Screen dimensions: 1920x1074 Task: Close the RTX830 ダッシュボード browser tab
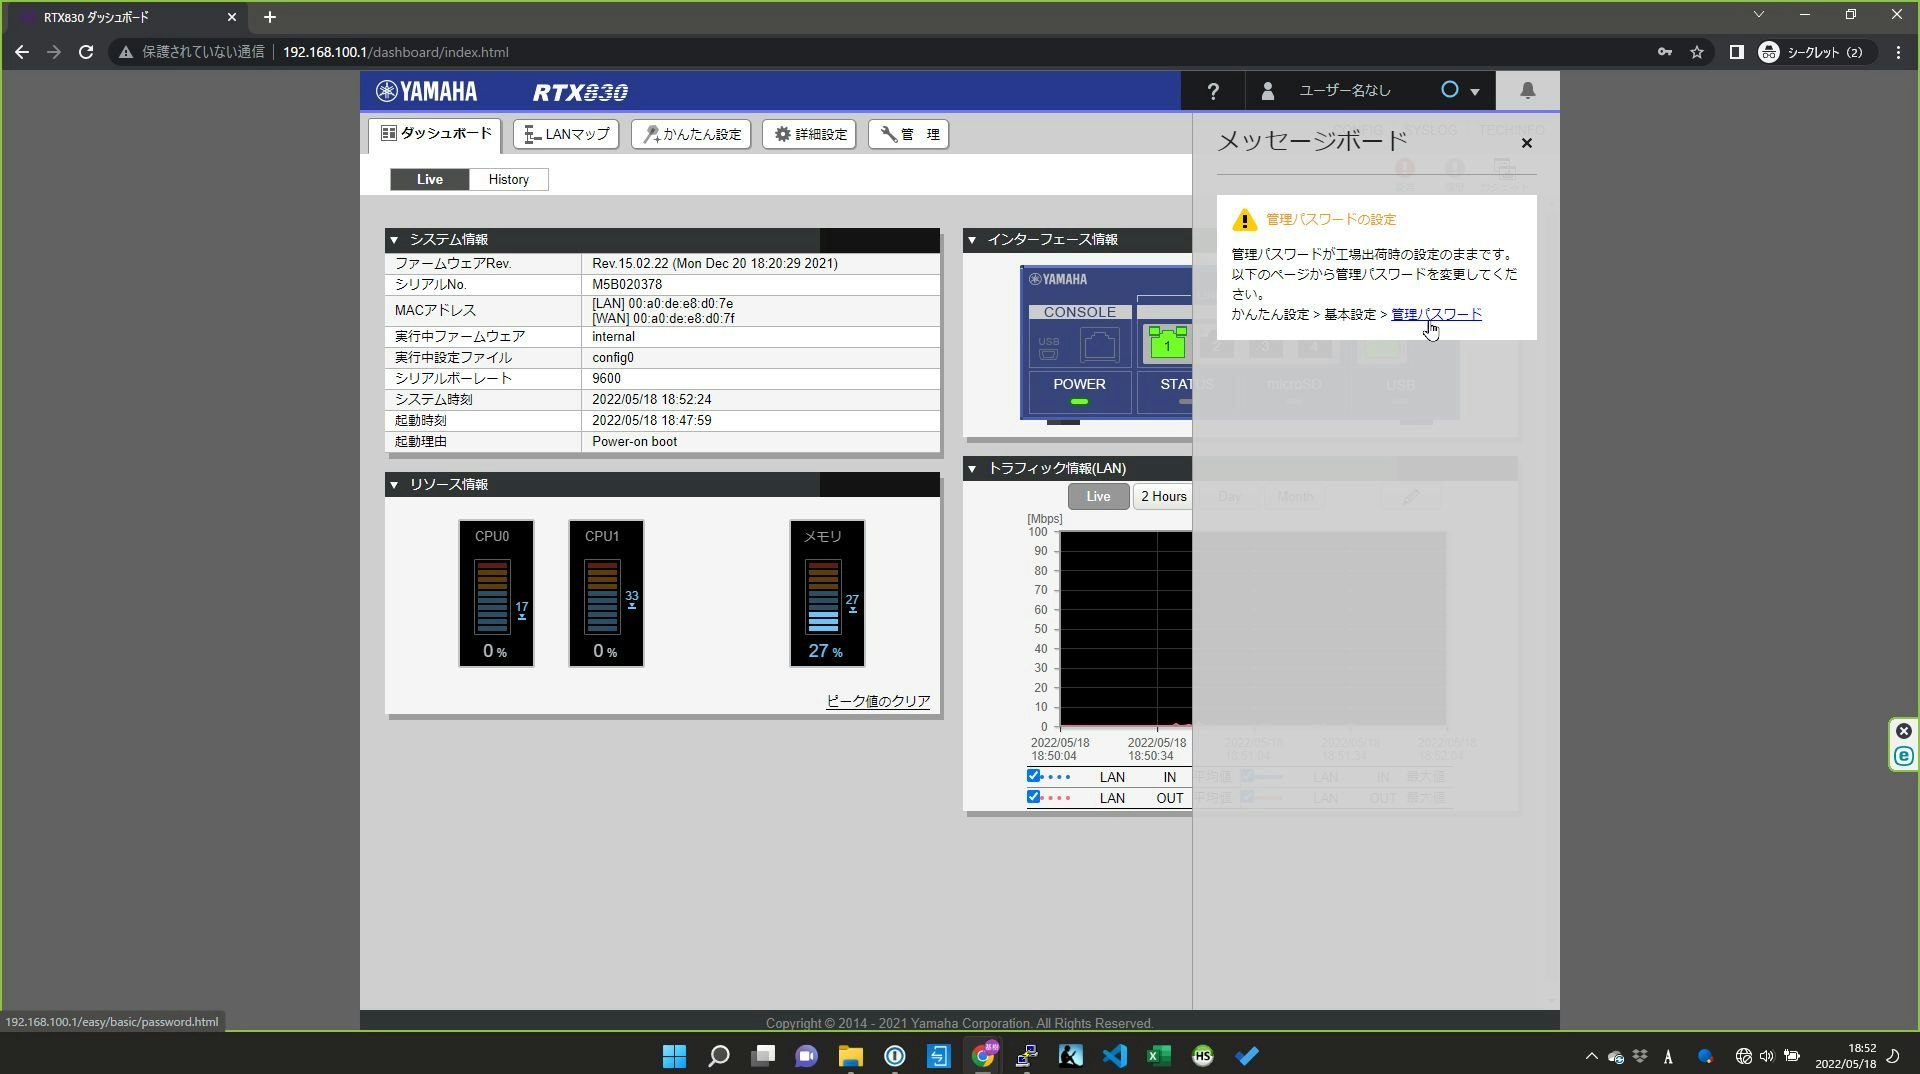232,17
